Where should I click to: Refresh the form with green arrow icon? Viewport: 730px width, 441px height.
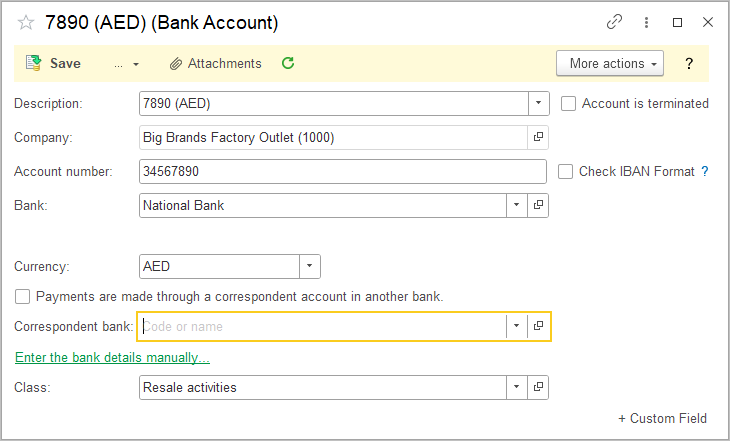pos(288,63)
